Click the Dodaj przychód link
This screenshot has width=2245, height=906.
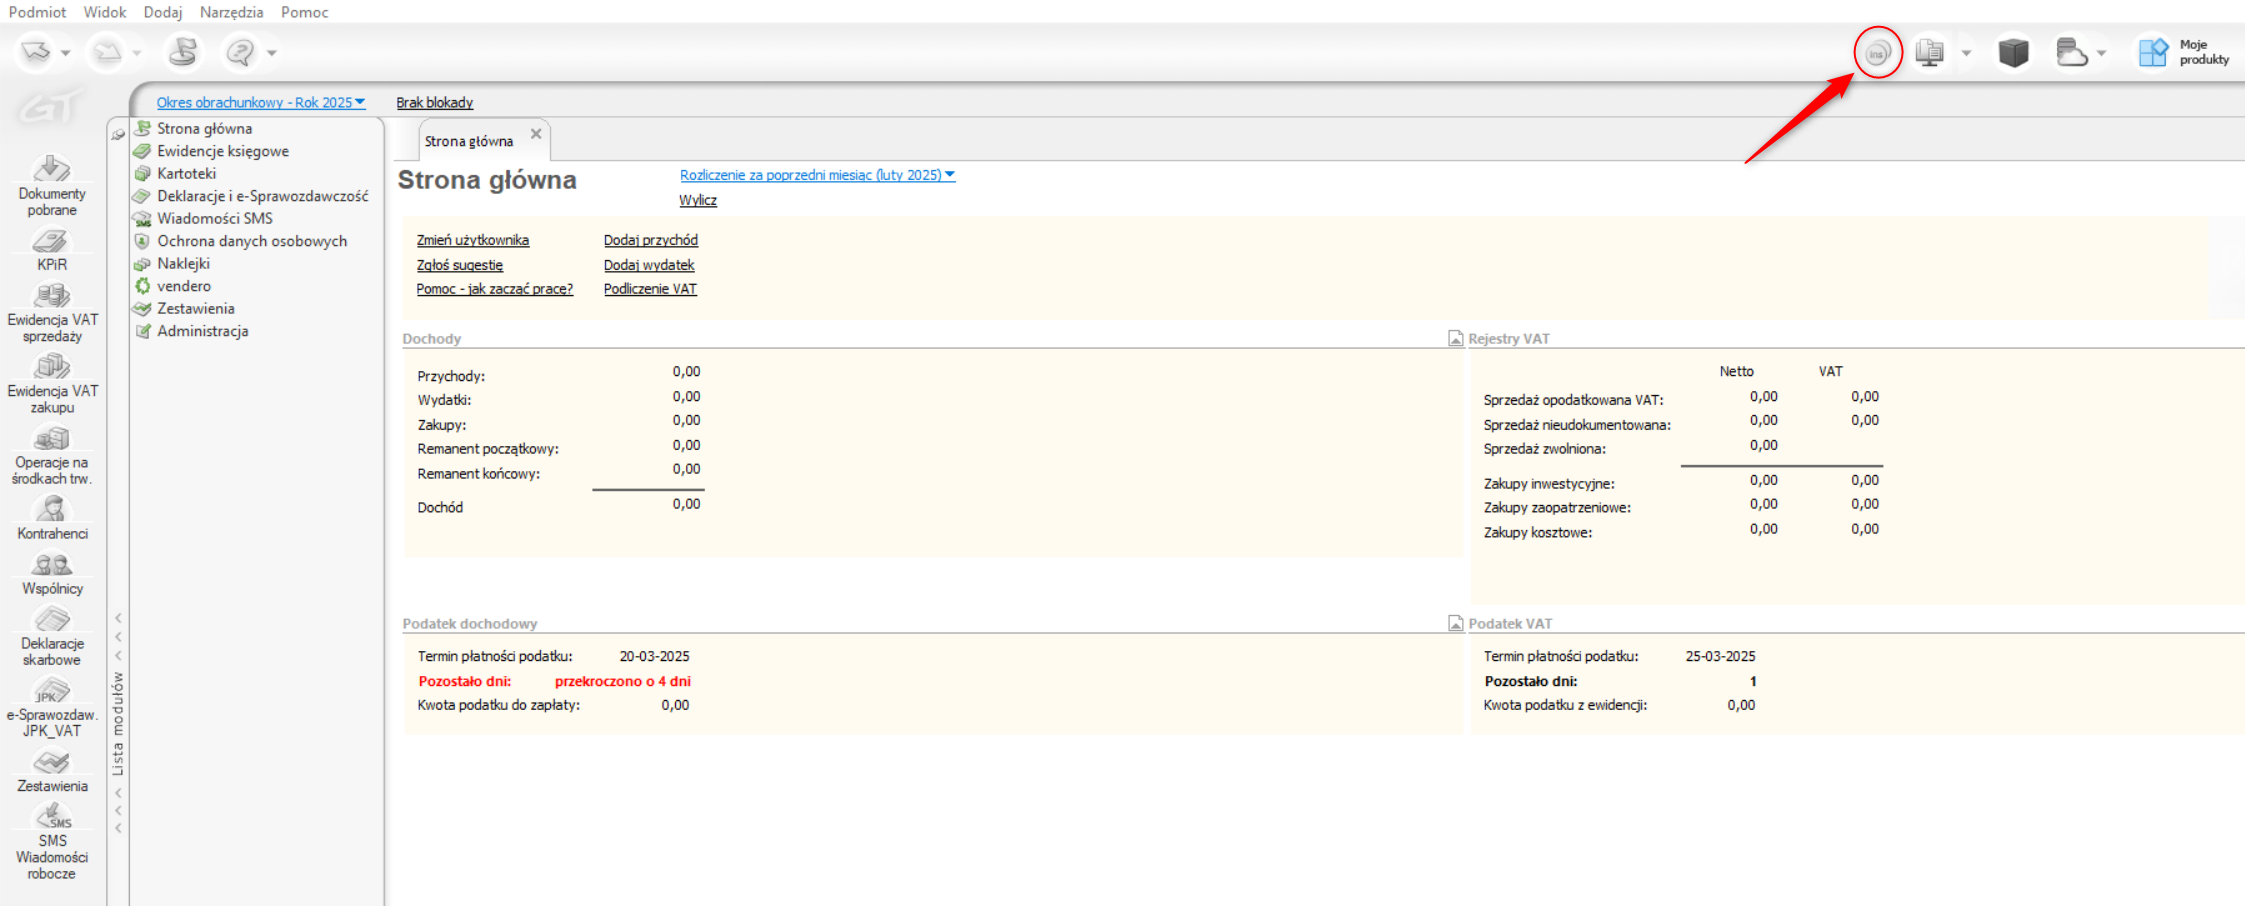click(x=650, y=240)
